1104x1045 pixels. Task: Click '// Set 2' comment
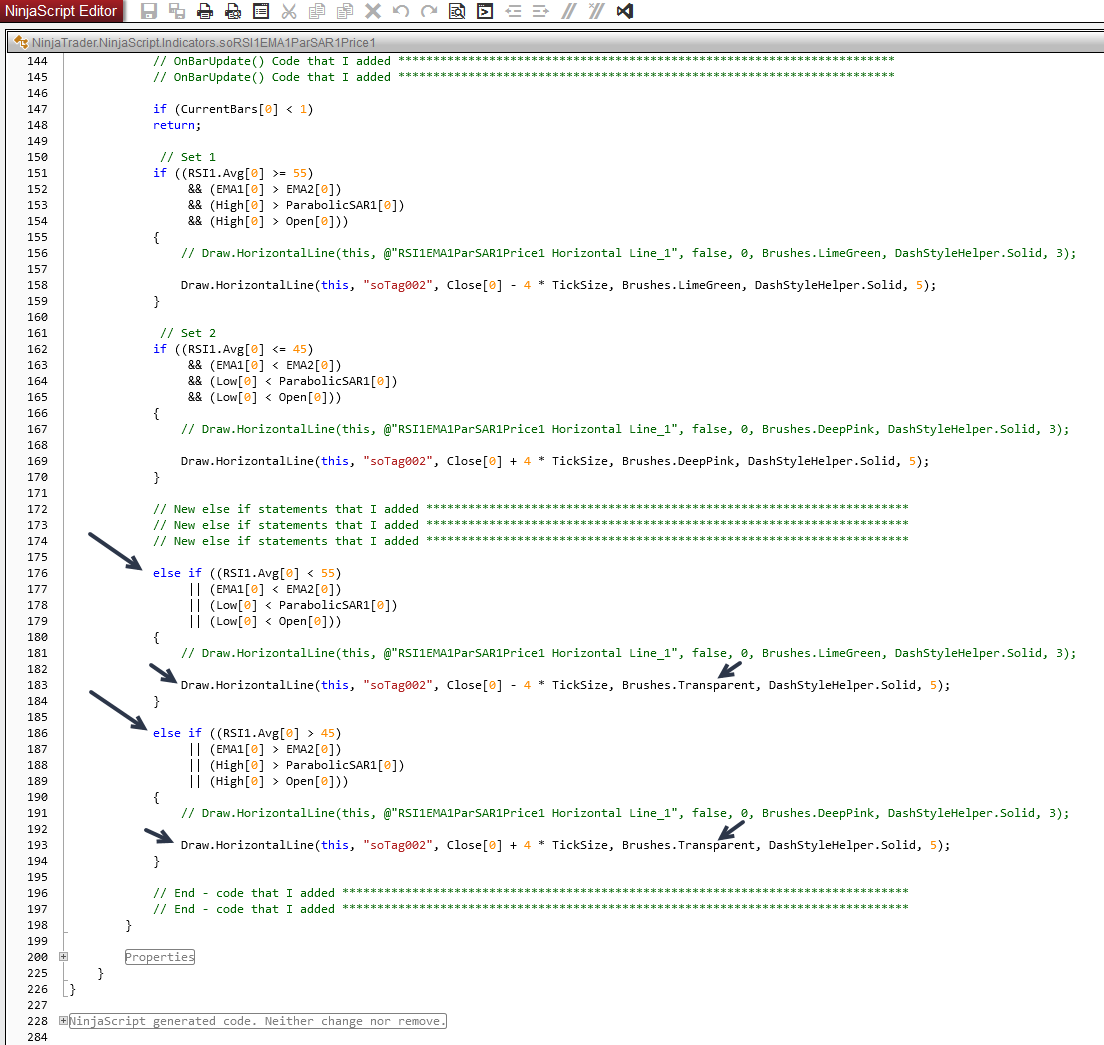click(x=188, y=333)
